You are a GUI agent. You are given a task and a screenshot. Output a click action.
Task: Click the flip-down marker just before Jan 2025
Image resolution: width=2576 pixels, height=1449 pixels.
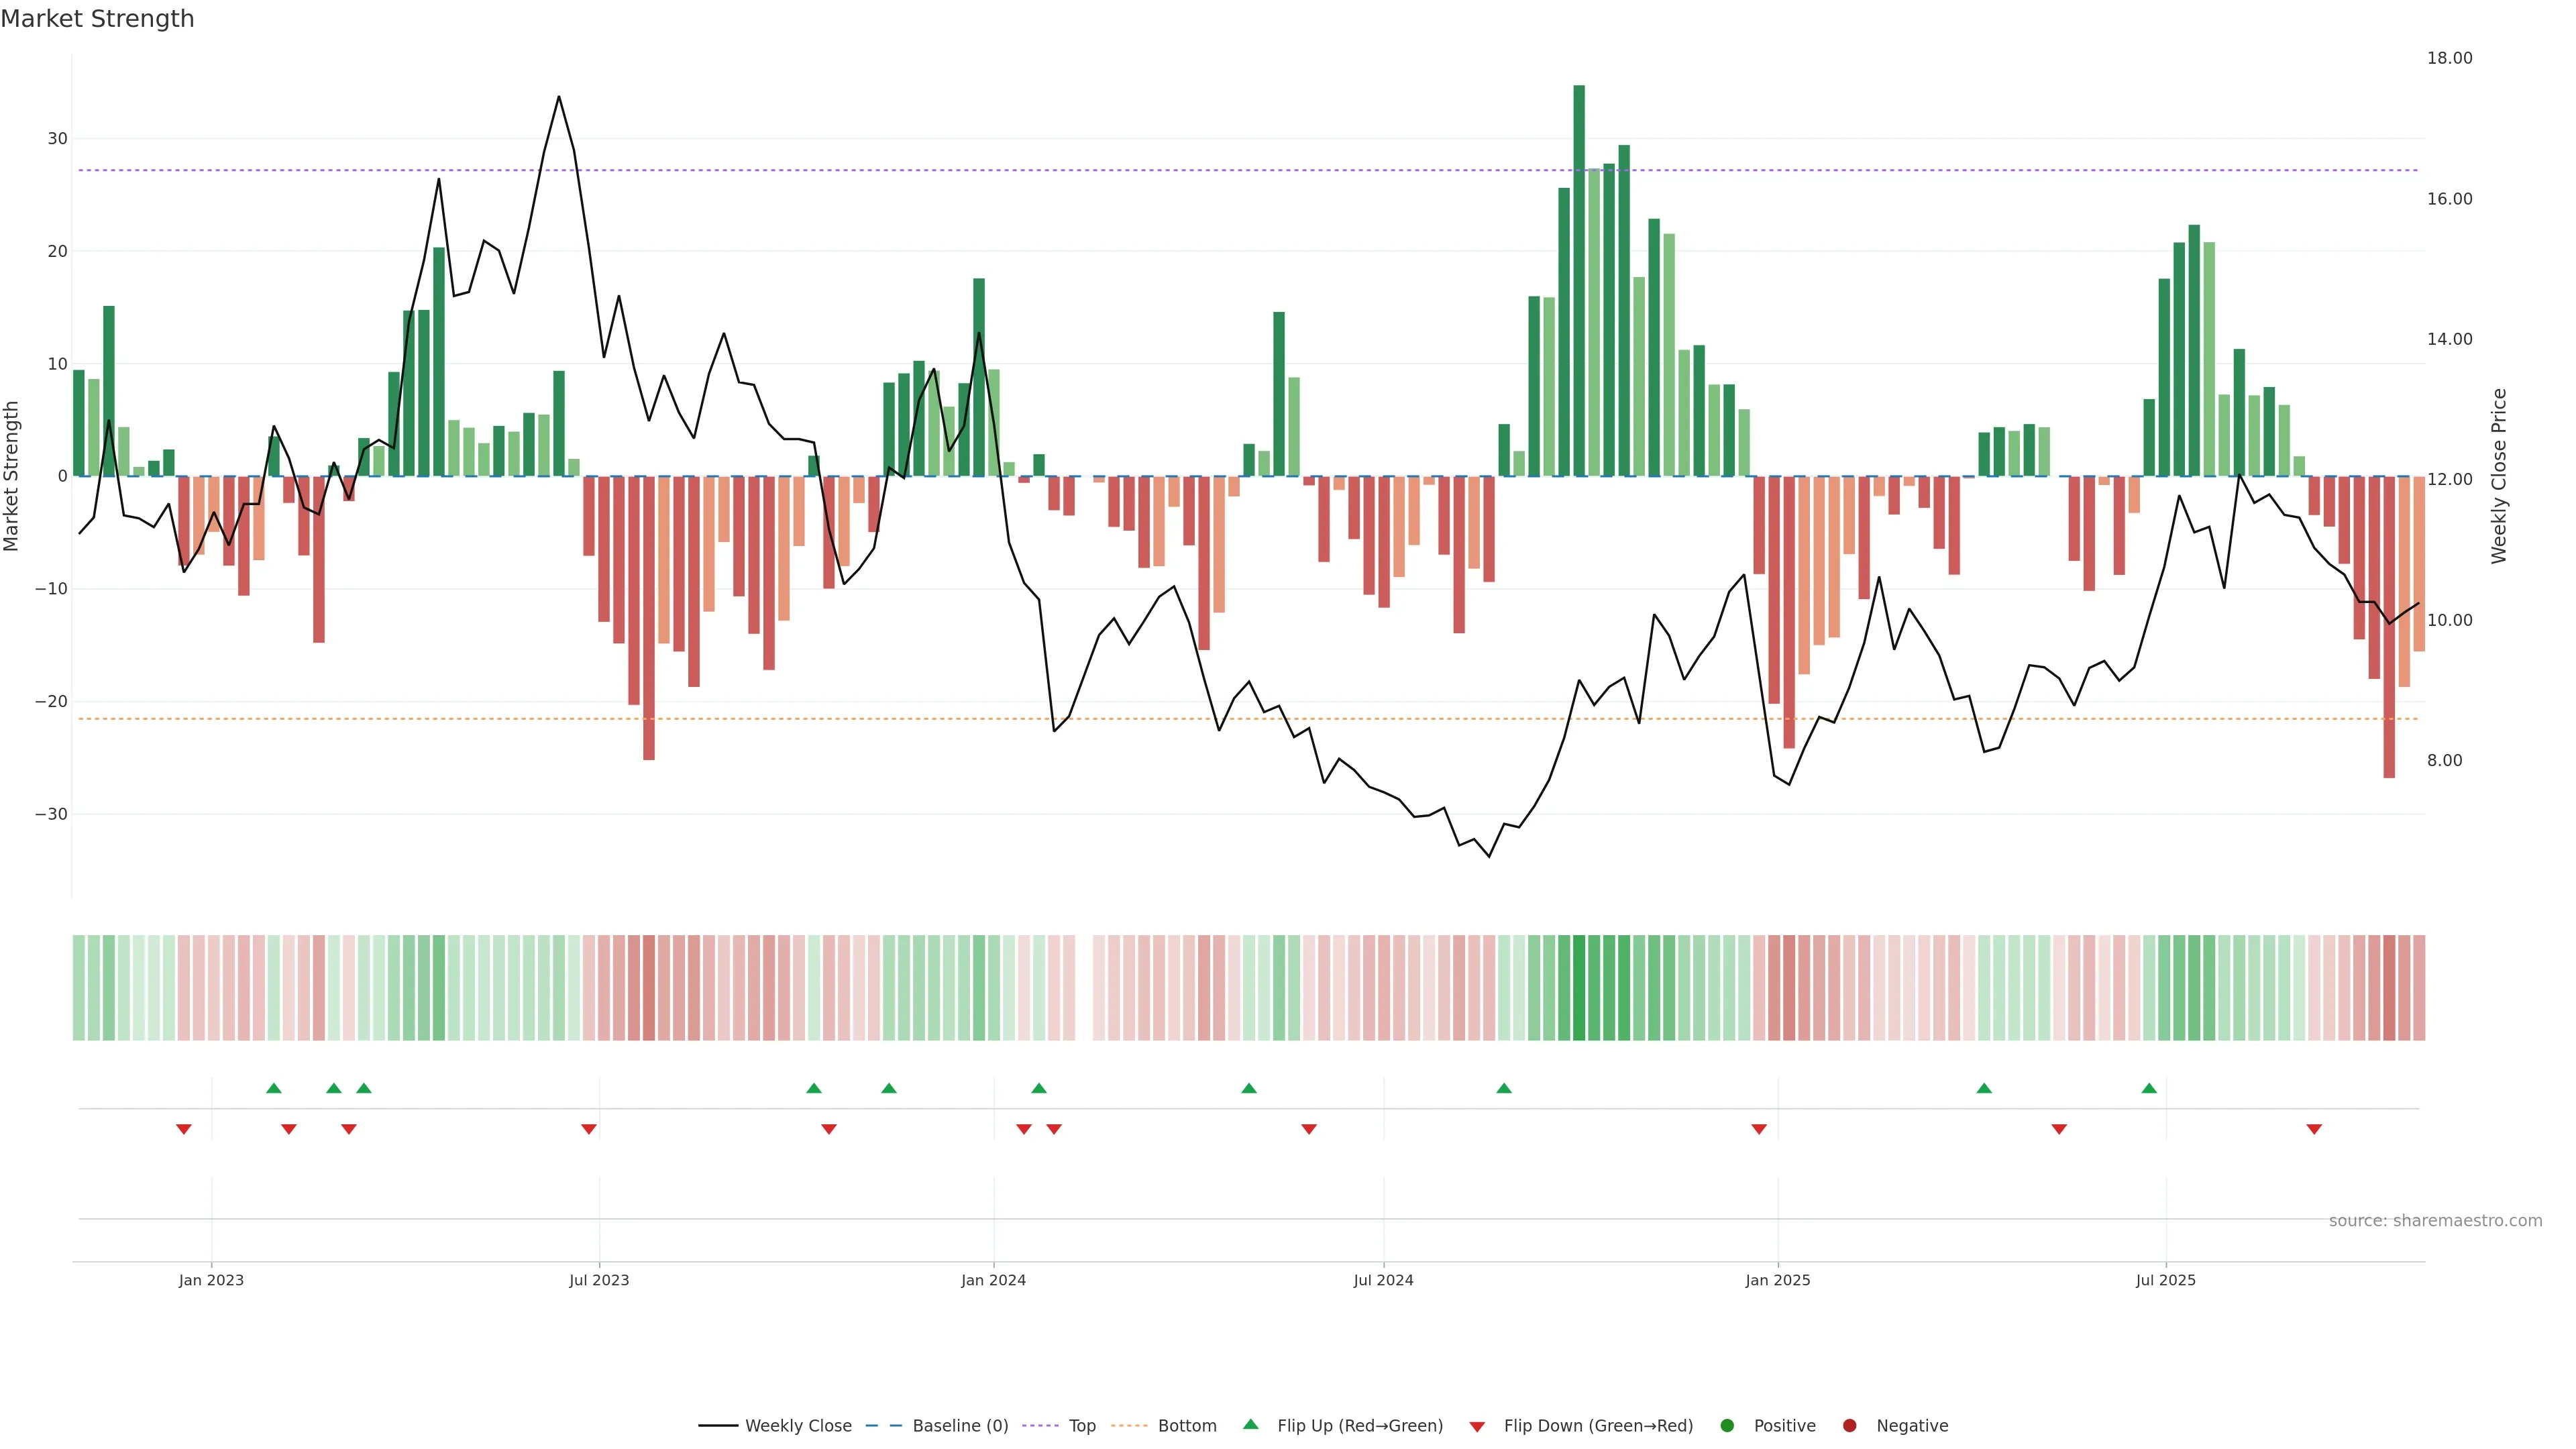(1759, 1129)
